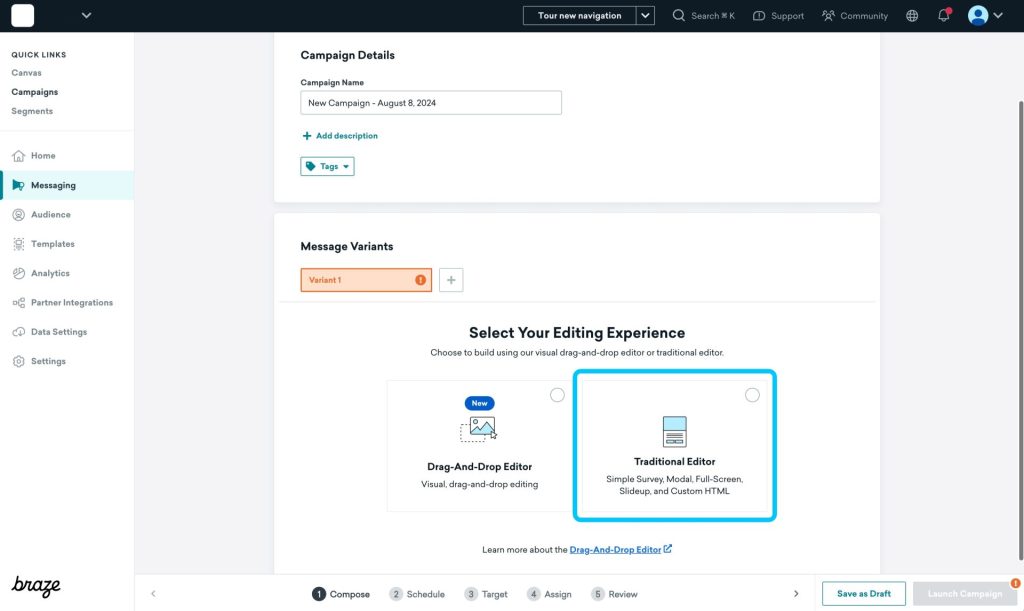Screen dimensions: 1024x611
Task: Click Partner Integrations icon
Action: (x=18, y=303)
